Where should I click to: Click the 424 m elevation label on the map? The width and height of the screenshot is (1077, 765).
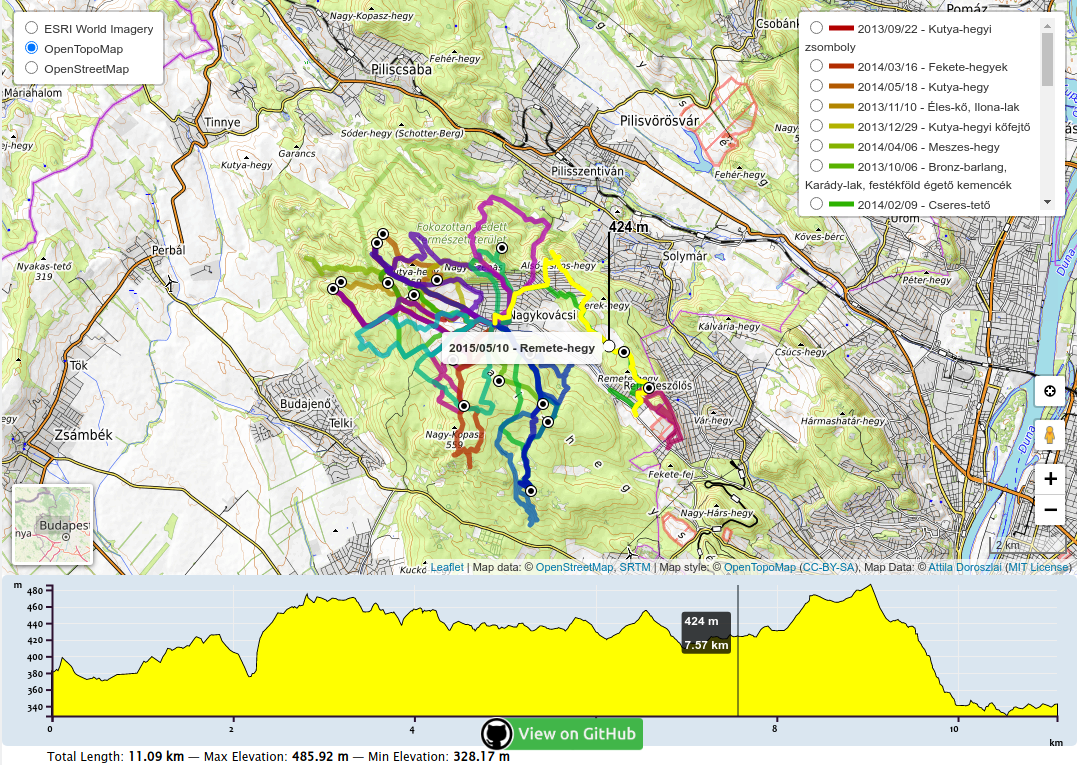click(x=628, y=226)
